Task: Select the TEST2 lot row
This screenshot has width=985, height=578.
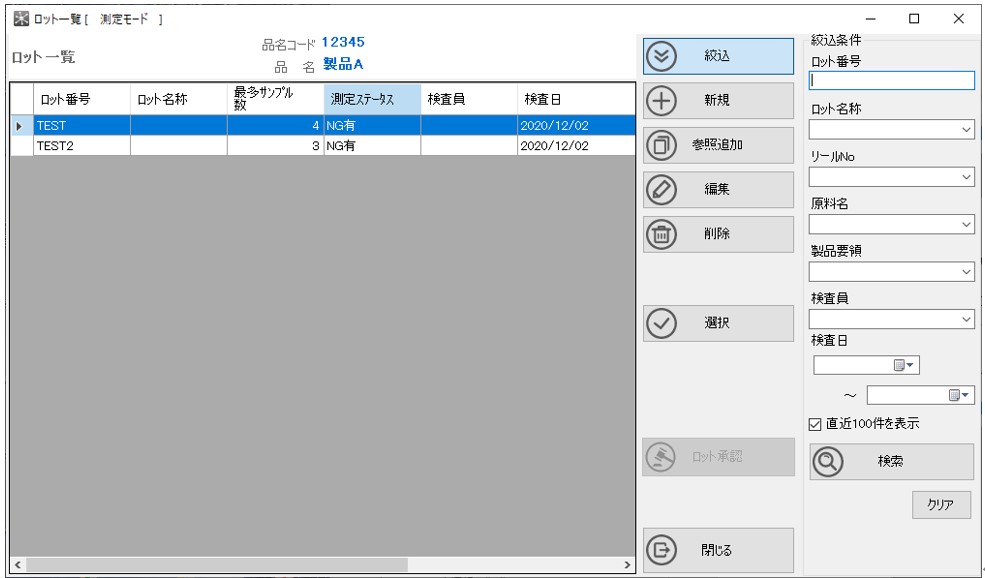Action: pyautogui.click(x=80, y=146)
